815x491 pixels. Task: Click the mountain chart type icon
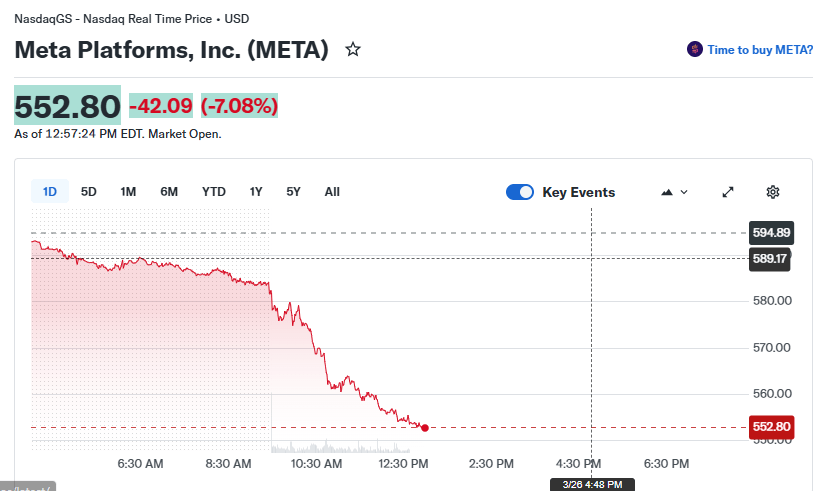(x=667, y=192)
